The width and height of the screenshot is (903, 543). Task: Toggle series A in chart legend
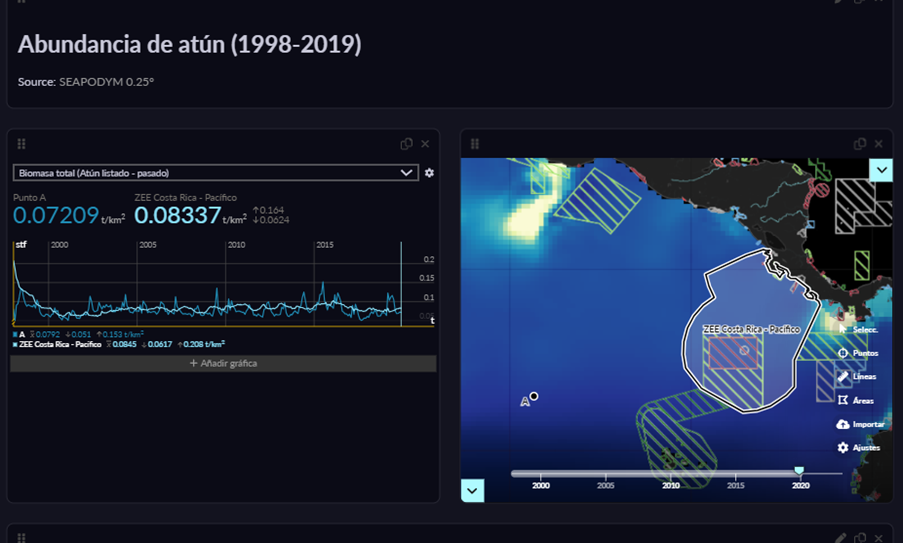(x=20, y=334)
